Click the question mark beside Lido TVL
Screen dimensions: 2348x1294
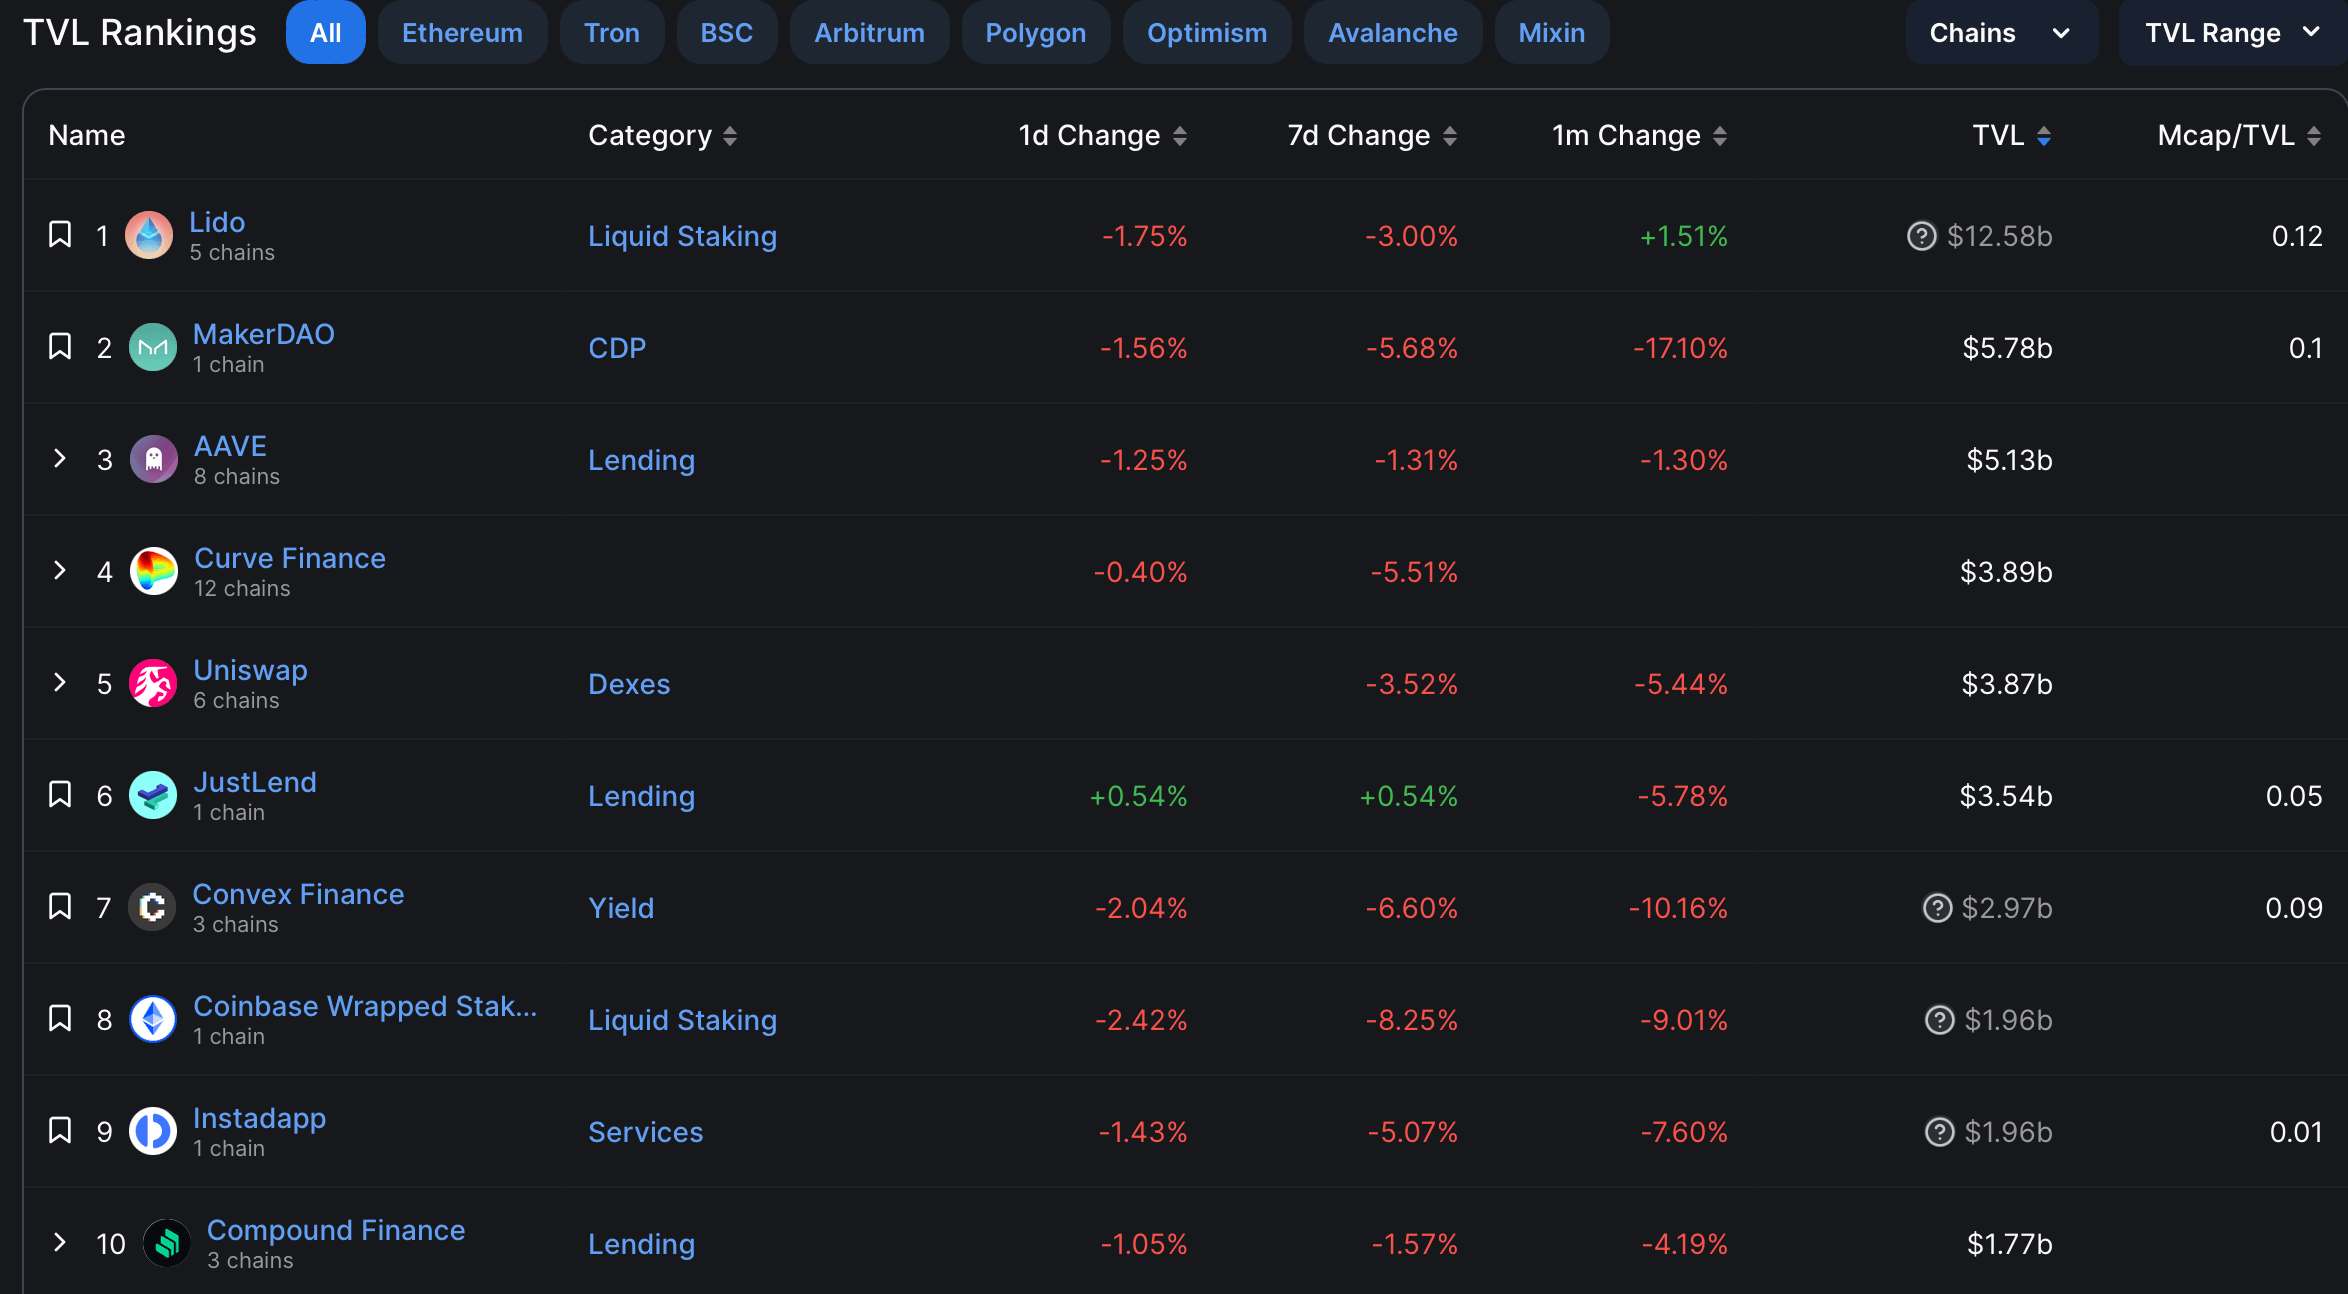pyautogui.click(x=1921, y=236)
